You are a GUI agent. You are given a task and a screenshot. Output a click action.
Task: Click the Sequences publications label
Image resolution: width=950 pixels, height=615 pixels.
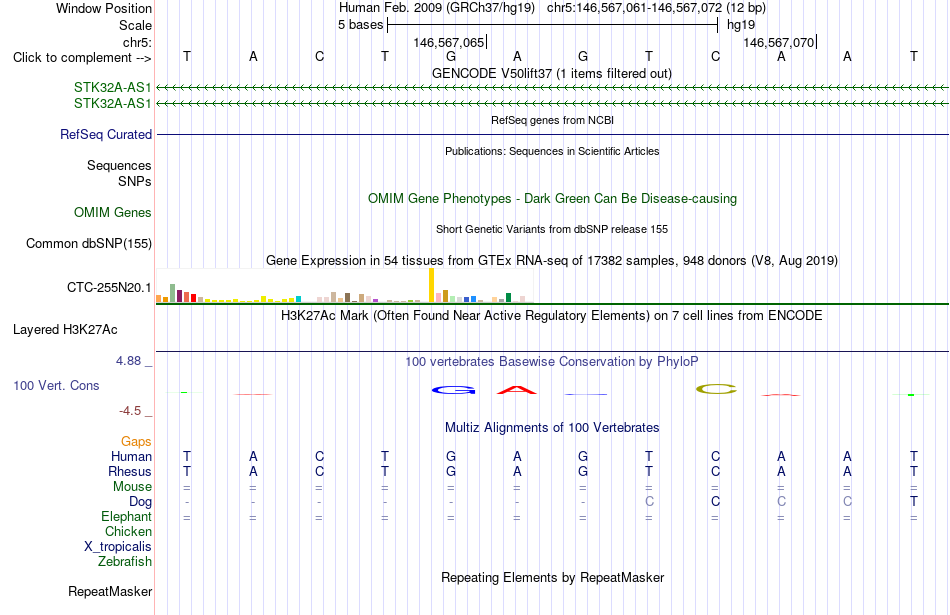(x=119, y=165)
